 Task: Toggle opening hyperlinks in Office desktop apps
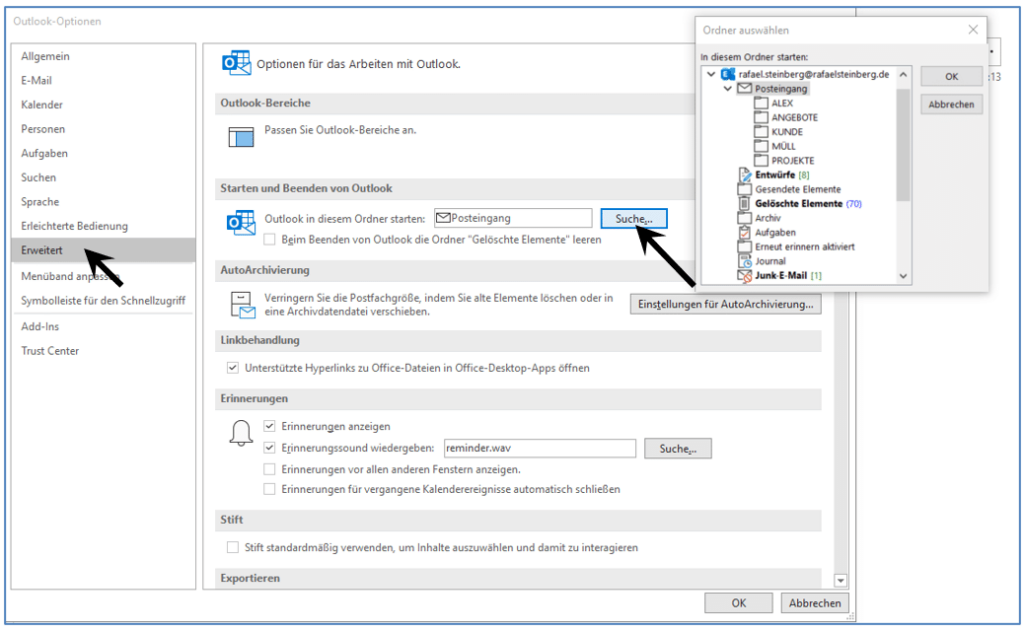(x=232, y=368)
